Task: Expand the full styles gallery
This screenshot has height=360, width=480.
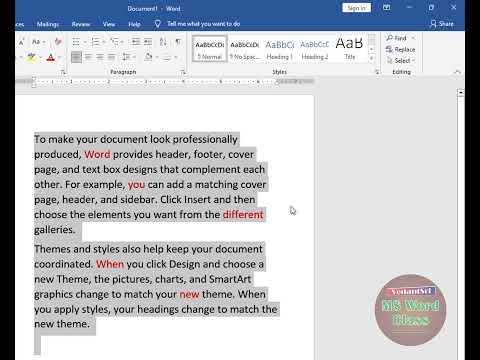Action: pos(372,58)
